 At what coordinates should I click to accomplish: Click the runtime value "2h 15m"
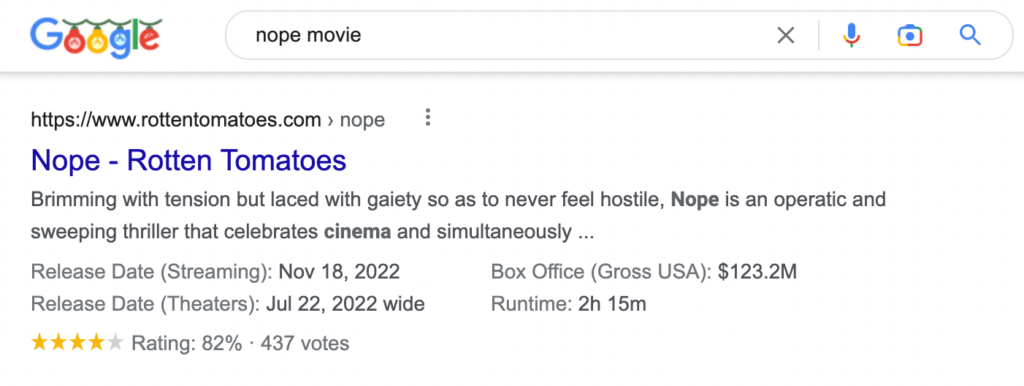pos(612,304)
